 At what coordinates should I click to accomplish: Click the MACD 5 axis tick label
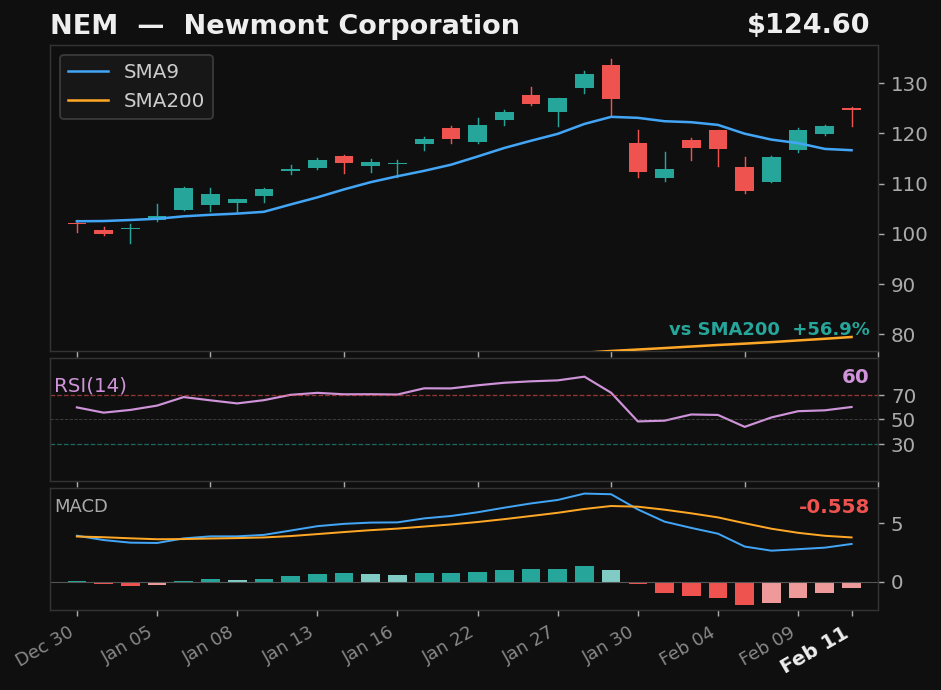click(897, 524)
